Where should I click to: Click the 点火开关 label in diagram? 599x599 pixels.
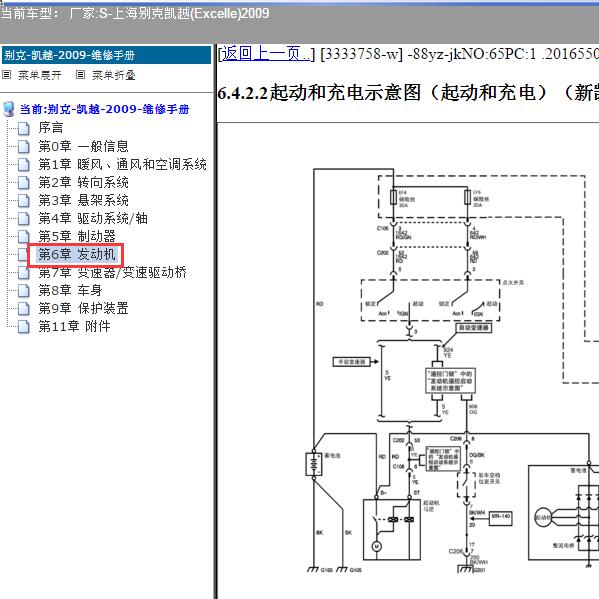pyautogui.click(x=513, y=283)
